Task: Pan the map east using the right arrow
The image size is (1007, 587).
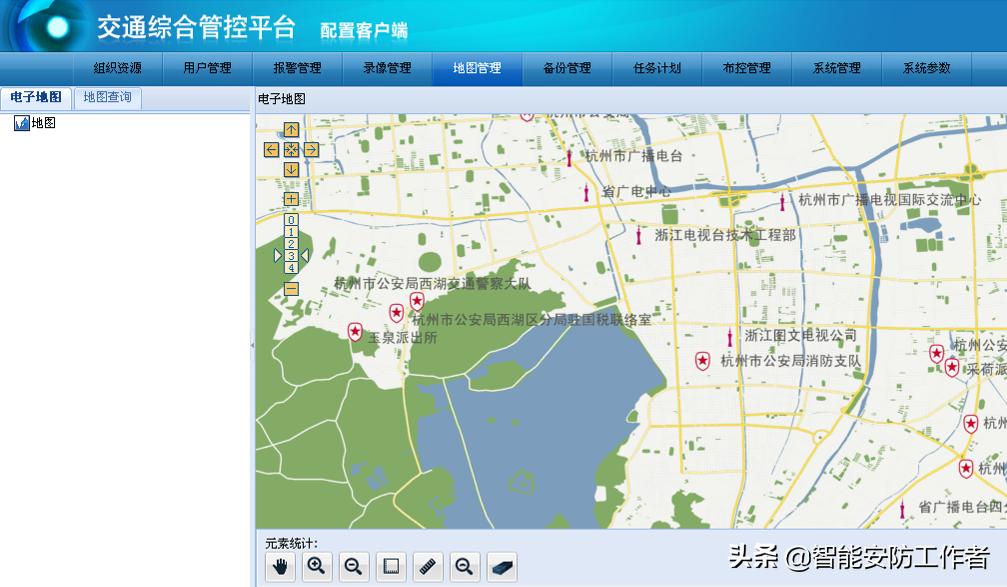Action: point(311,150)
